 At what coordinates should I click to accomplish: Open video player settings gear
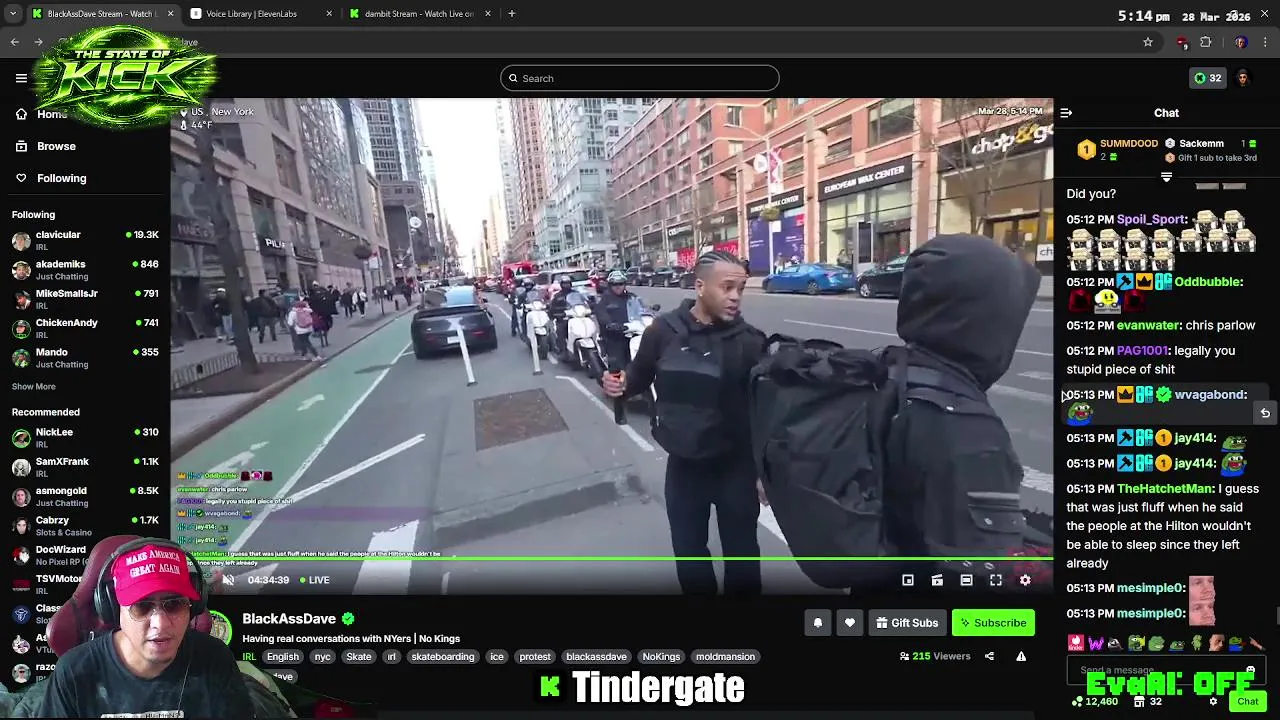coord(1025,580)
